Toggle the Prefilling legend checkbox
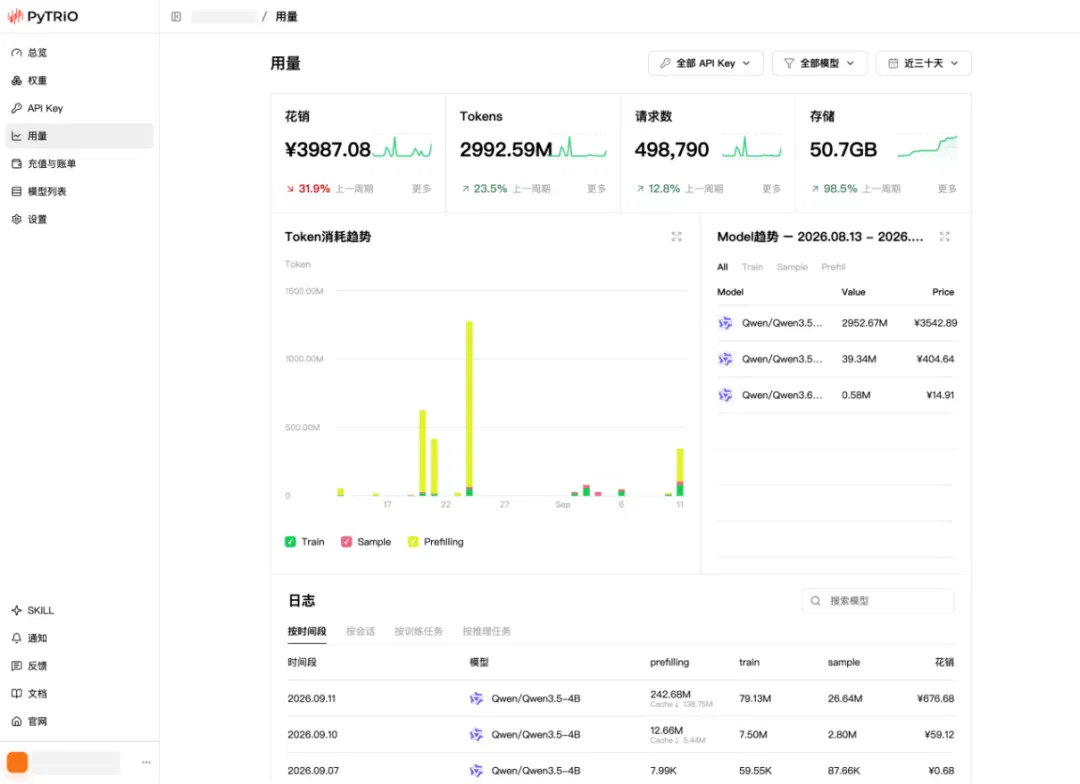1080x784 pixels. pyautogui.click(x=413, y=541)
